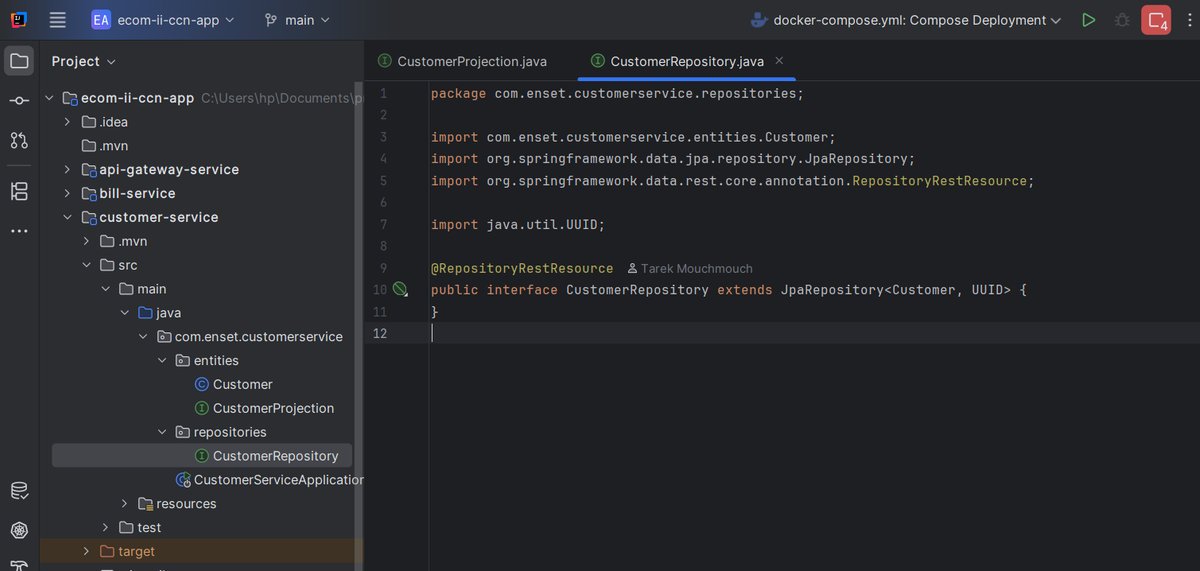Collapse the customer-service folder
Viewport: 1200px width, 571px height.
(x=67, y=218)
